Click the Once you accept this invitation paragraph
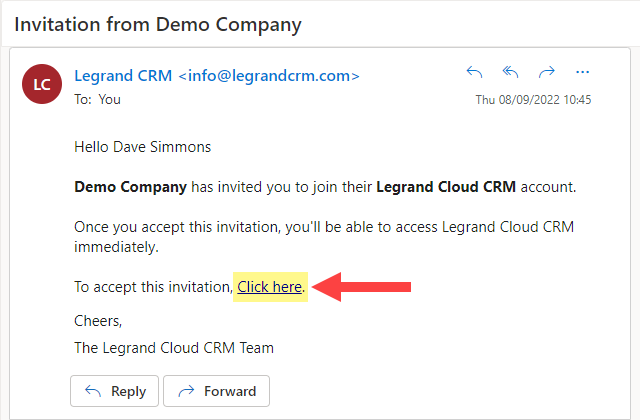This screenshot has height=420, width=640. pos(324,237)
